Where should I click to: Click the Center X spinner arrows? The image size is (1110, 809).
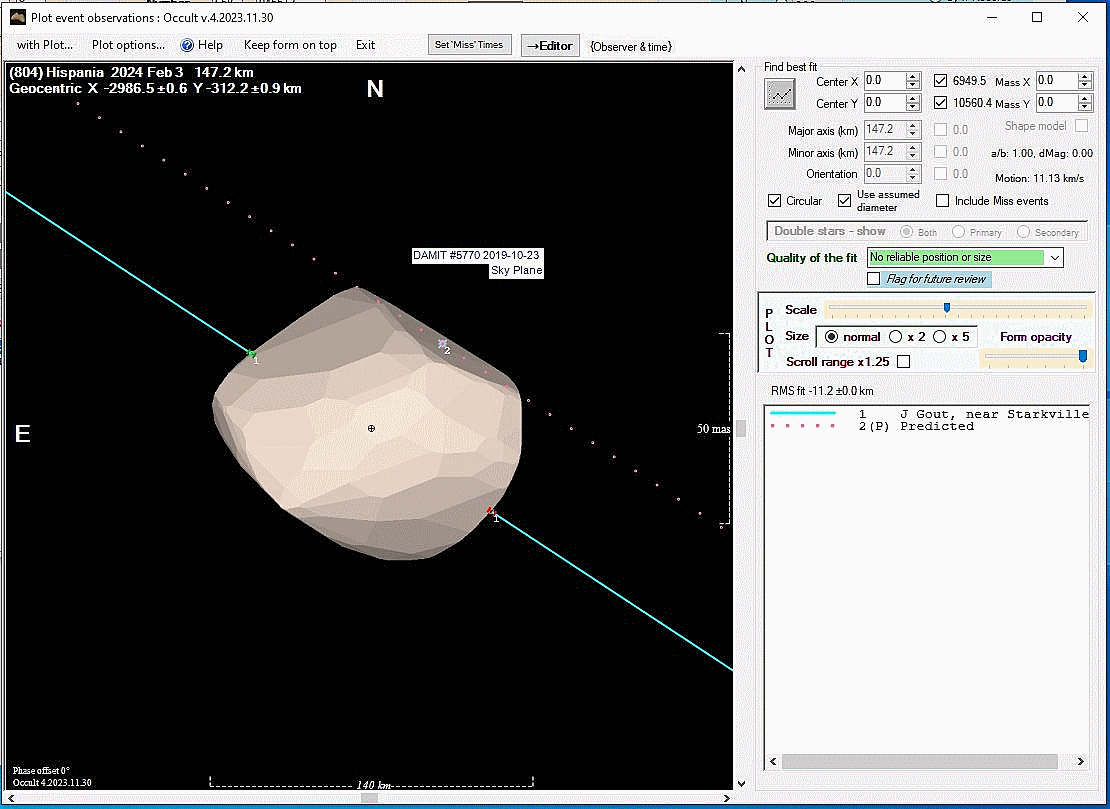pyautogui.click(x=912, y=81)
